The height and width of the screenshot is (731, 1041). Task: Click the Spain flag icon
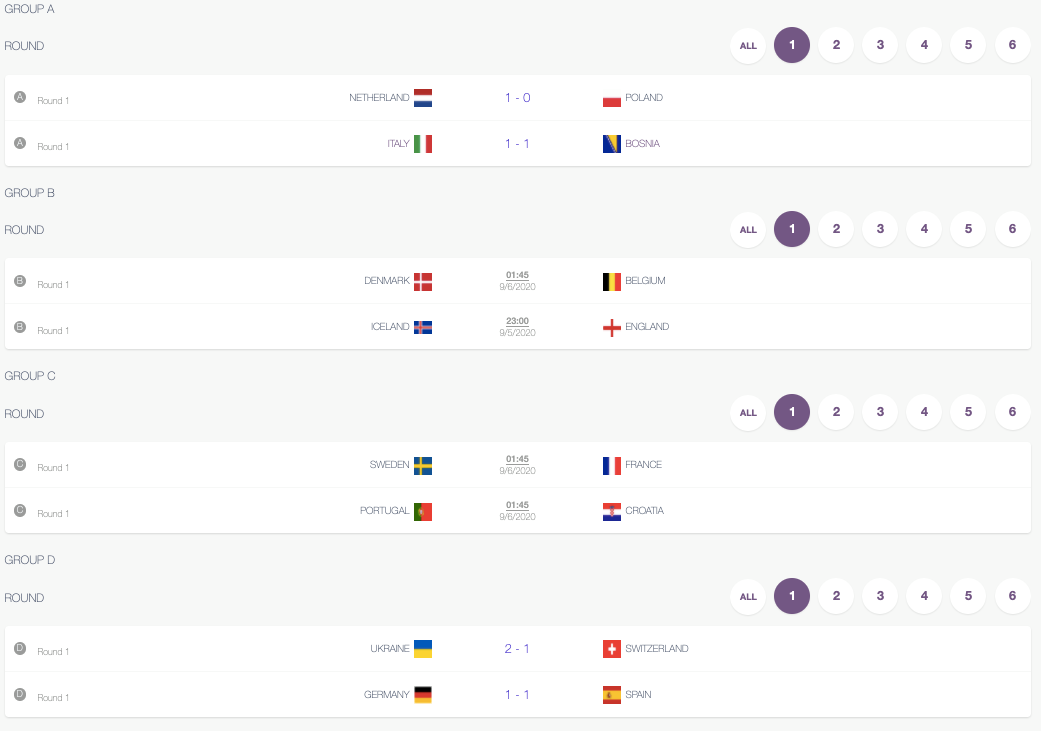click(611, 694)
